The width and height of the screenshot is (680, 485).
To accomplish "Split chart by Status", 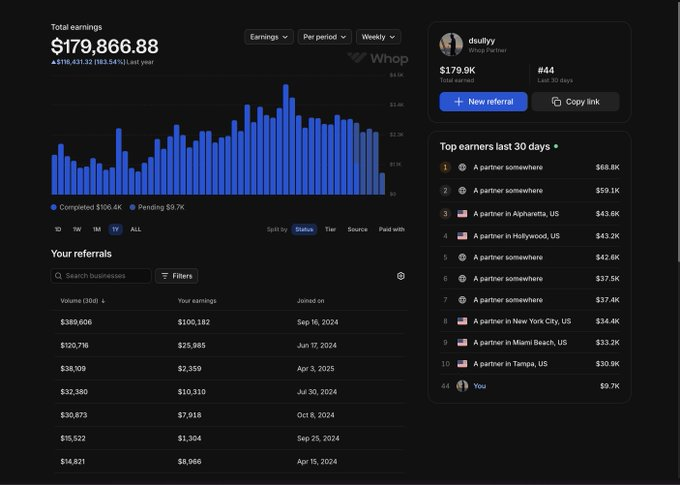I will [304, 229].
